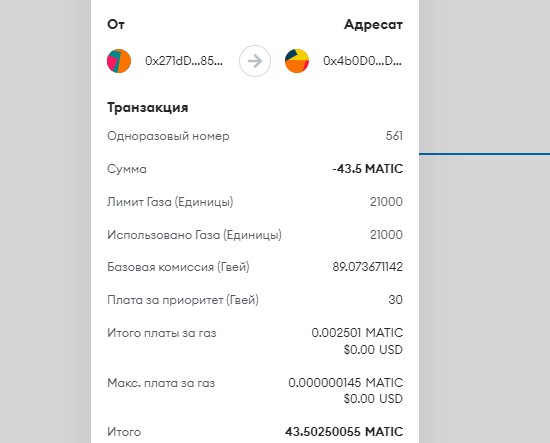Click the Лимит Газа value 21000

pyautogui.click(x=386, y=202)
